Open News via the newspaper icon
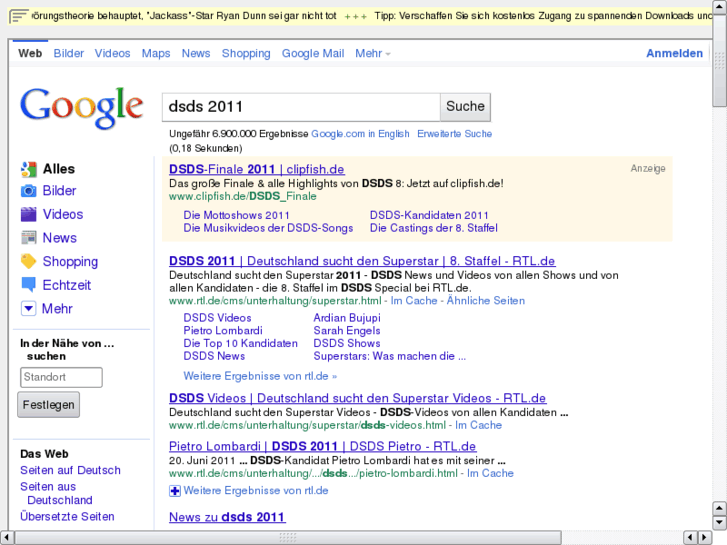Screen dimensions: 727x545 28,238
